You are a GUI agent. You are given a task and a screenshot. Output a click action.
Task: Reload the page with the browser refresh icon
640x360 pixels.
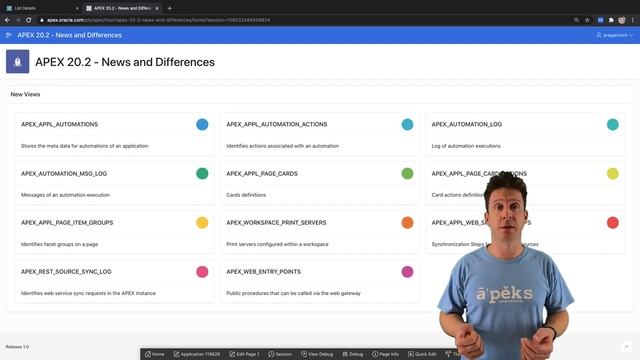tap(29, 20)
